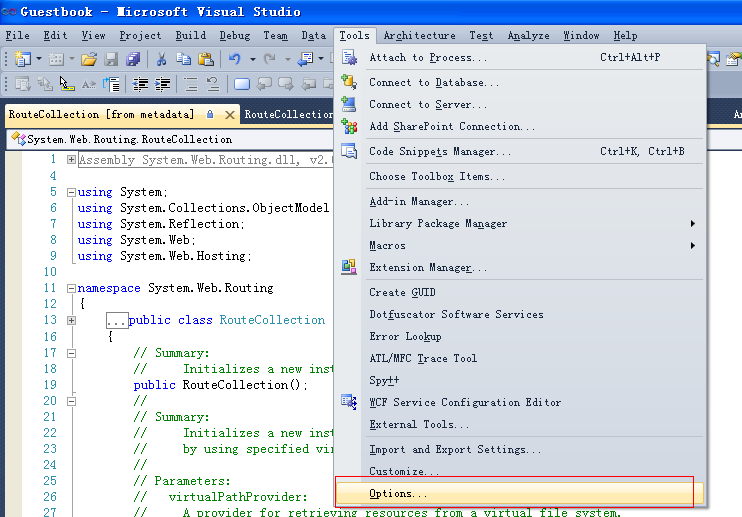The width and height of the screenshot is (742, 517).
Task: Click the WCF Service Configuration Editor icon
Action: pos(349,402)
